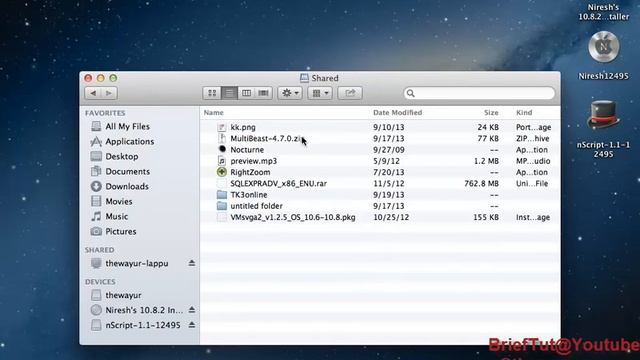Click the Shared proxy icon in title bar
This screenshot has height=360, width=640.
[x=304, y=78]
